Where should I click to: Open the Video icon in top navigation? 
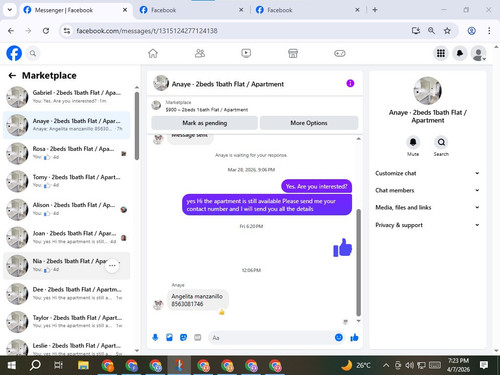coord(246,53)
